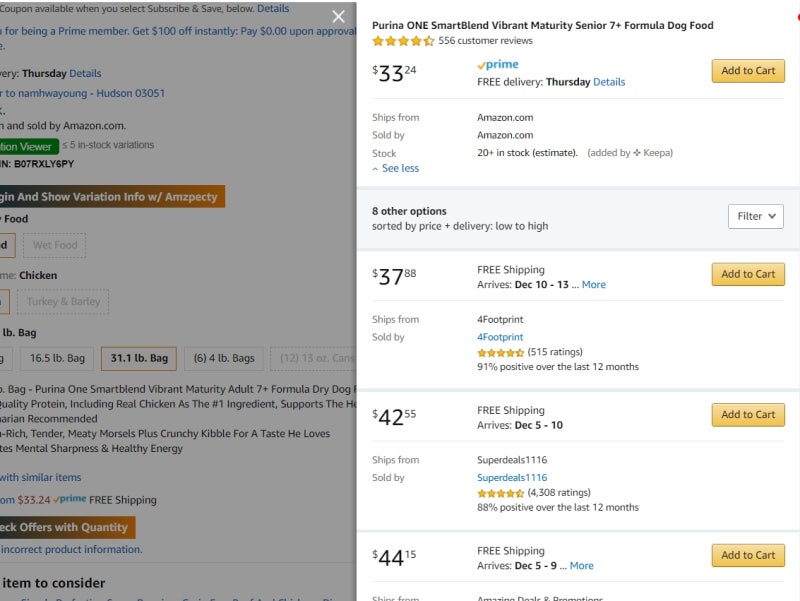Screen dimensions: 800x601
Task: Expand More arrival dates for $37.88 offer
Action: pos(593,285)
